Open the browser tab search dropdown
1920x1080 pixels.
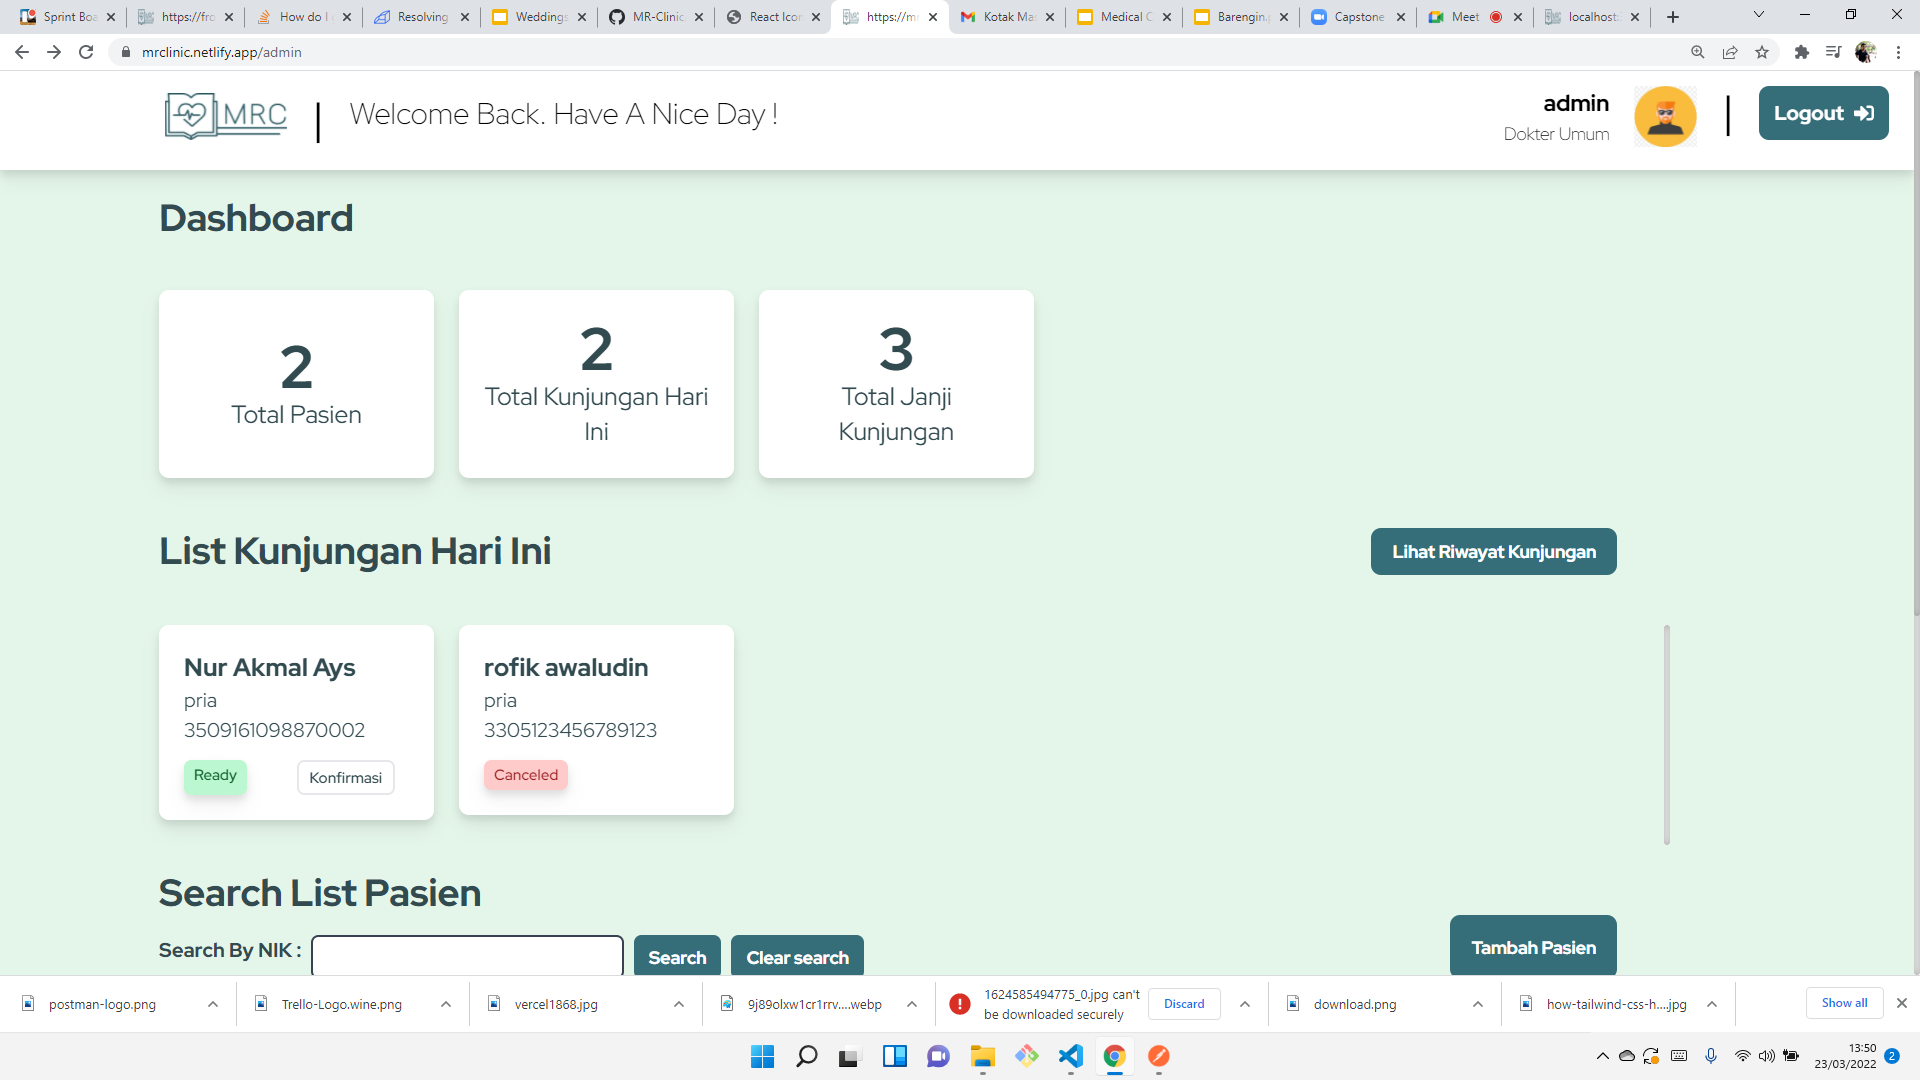[x=1759, y=15]
